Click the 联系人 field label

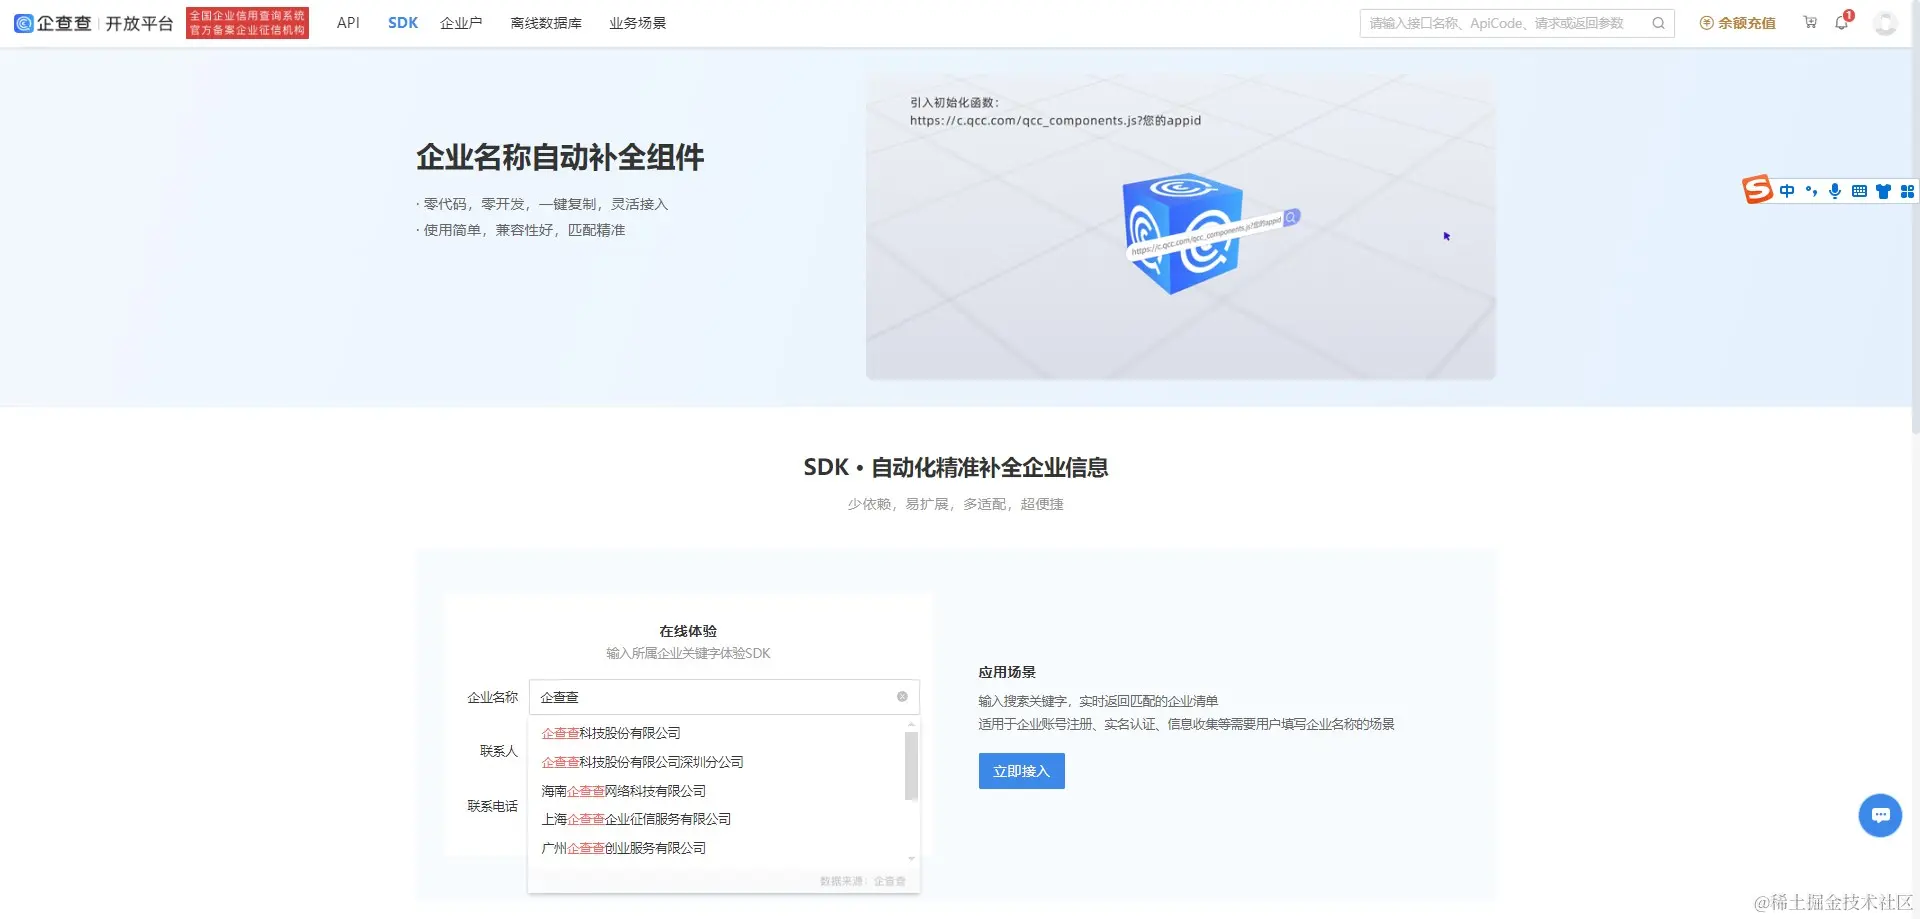pyautogui.click(x=498, y=751)
